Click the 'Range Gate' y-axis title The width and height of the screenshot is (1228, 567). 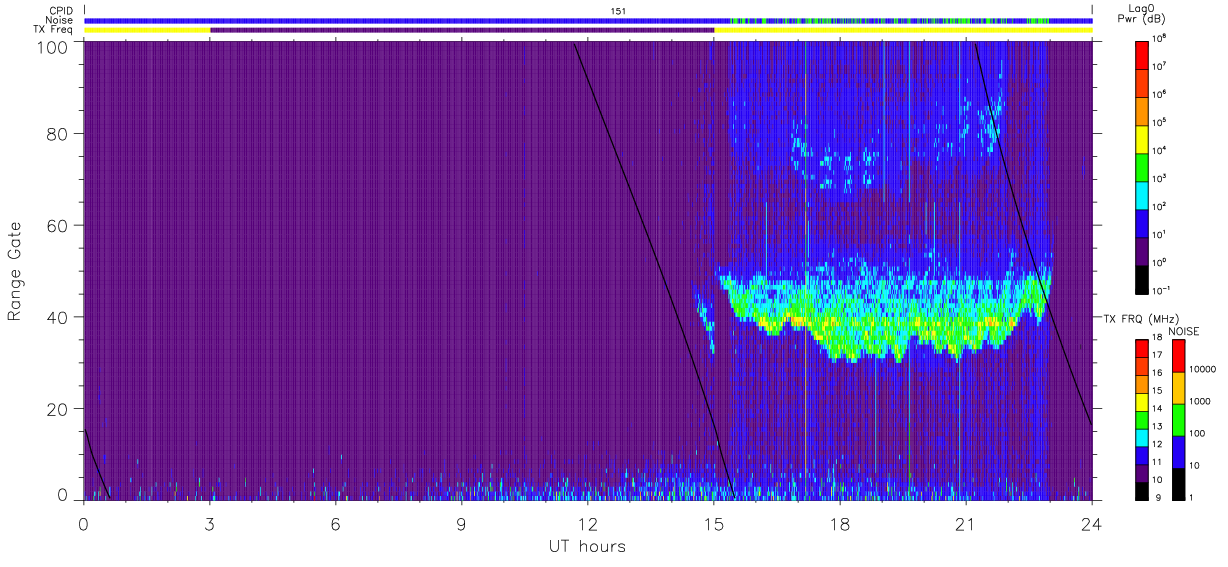[16, 272]
